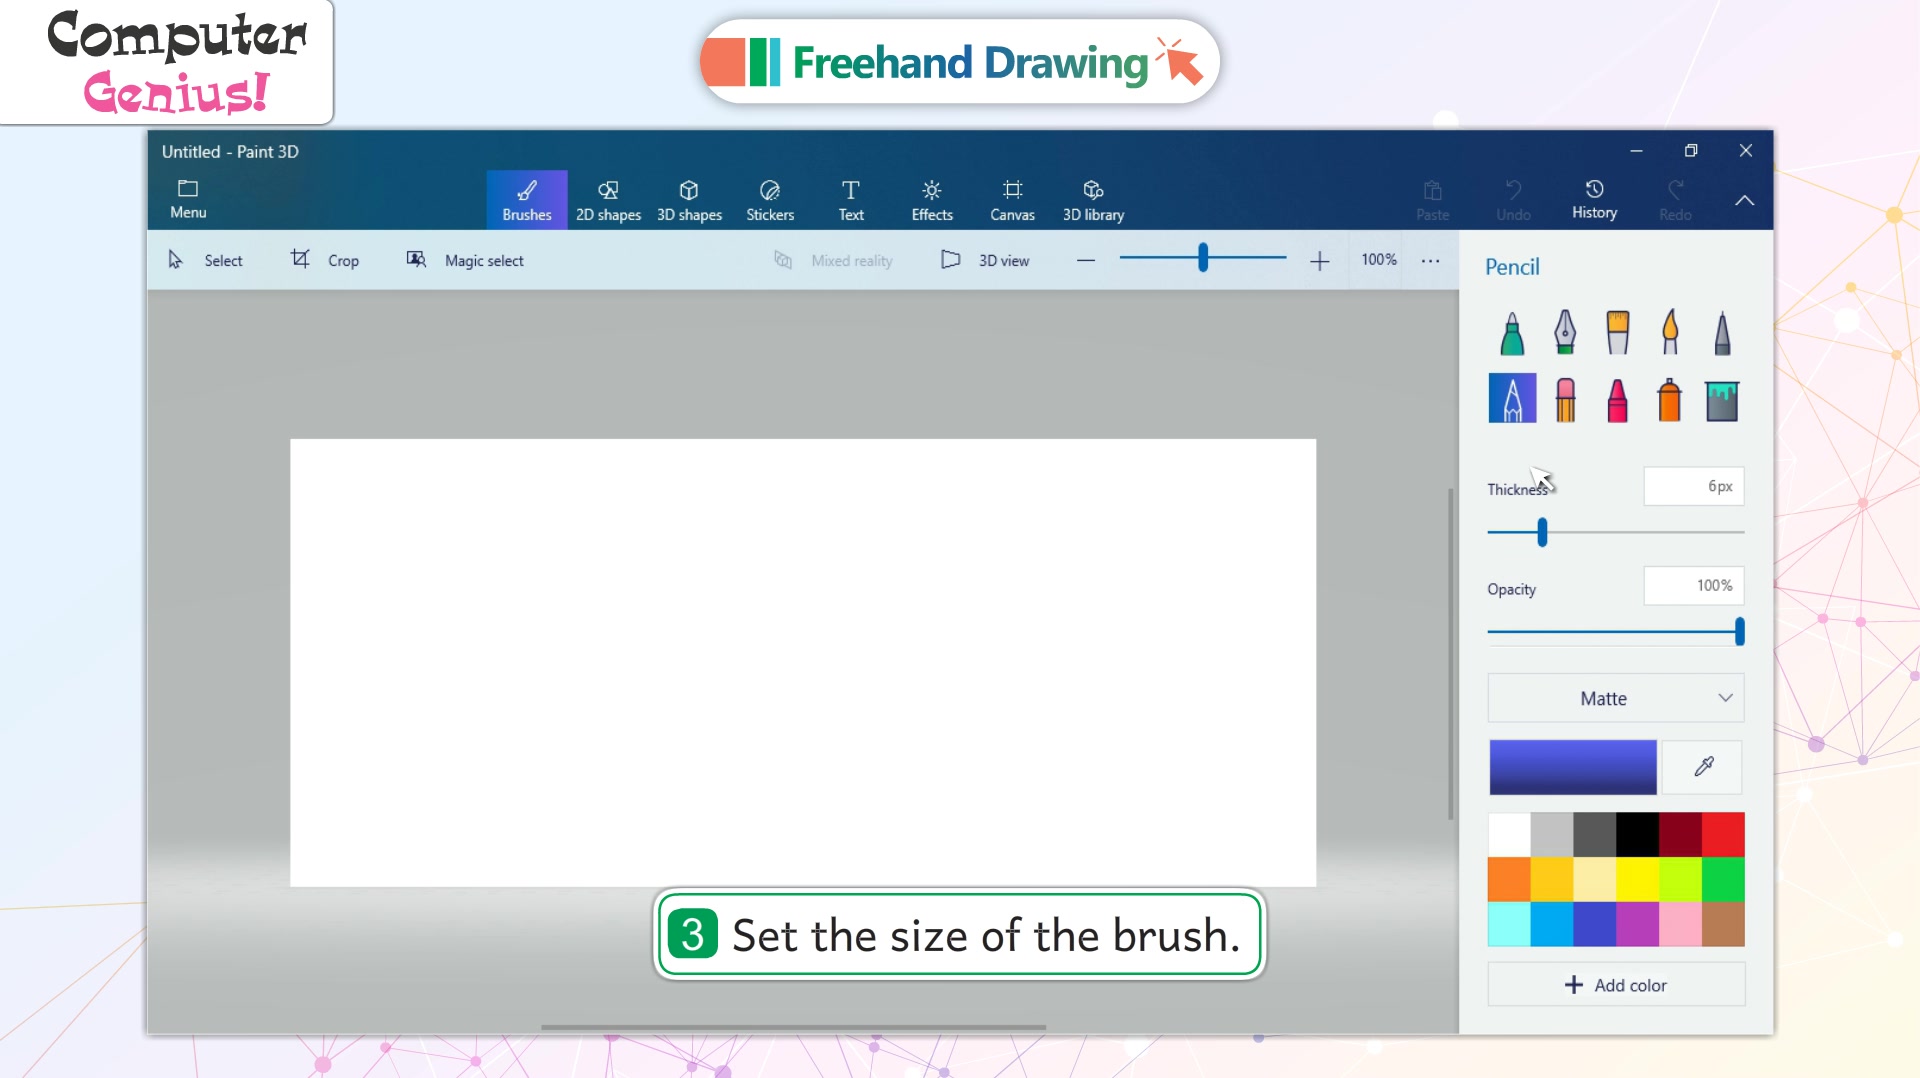1920x1078 pixels.
Task: Click the horizontal scrollbar below canvas
Action: pyautogui.click(x=793, y=1027)
